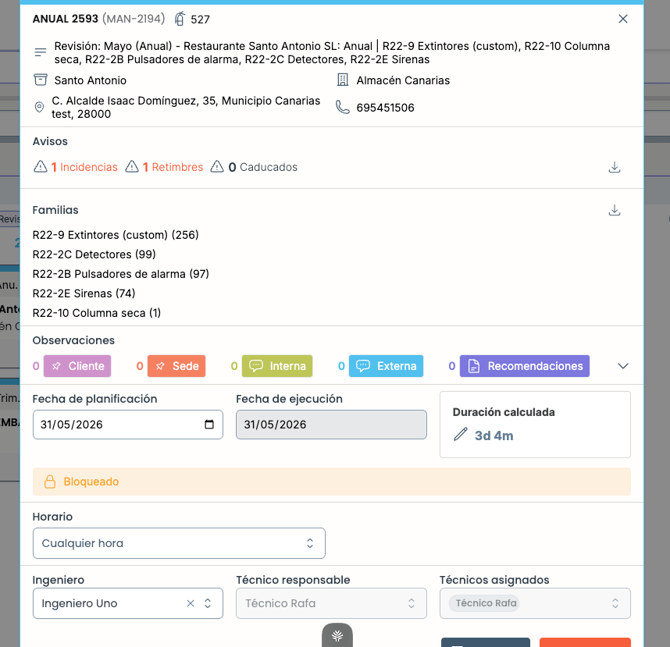Image resolution: width=670 pixels, height=647 pixels.
Task: Click the Fecha de ejecución field
Action: pos(331,424)
